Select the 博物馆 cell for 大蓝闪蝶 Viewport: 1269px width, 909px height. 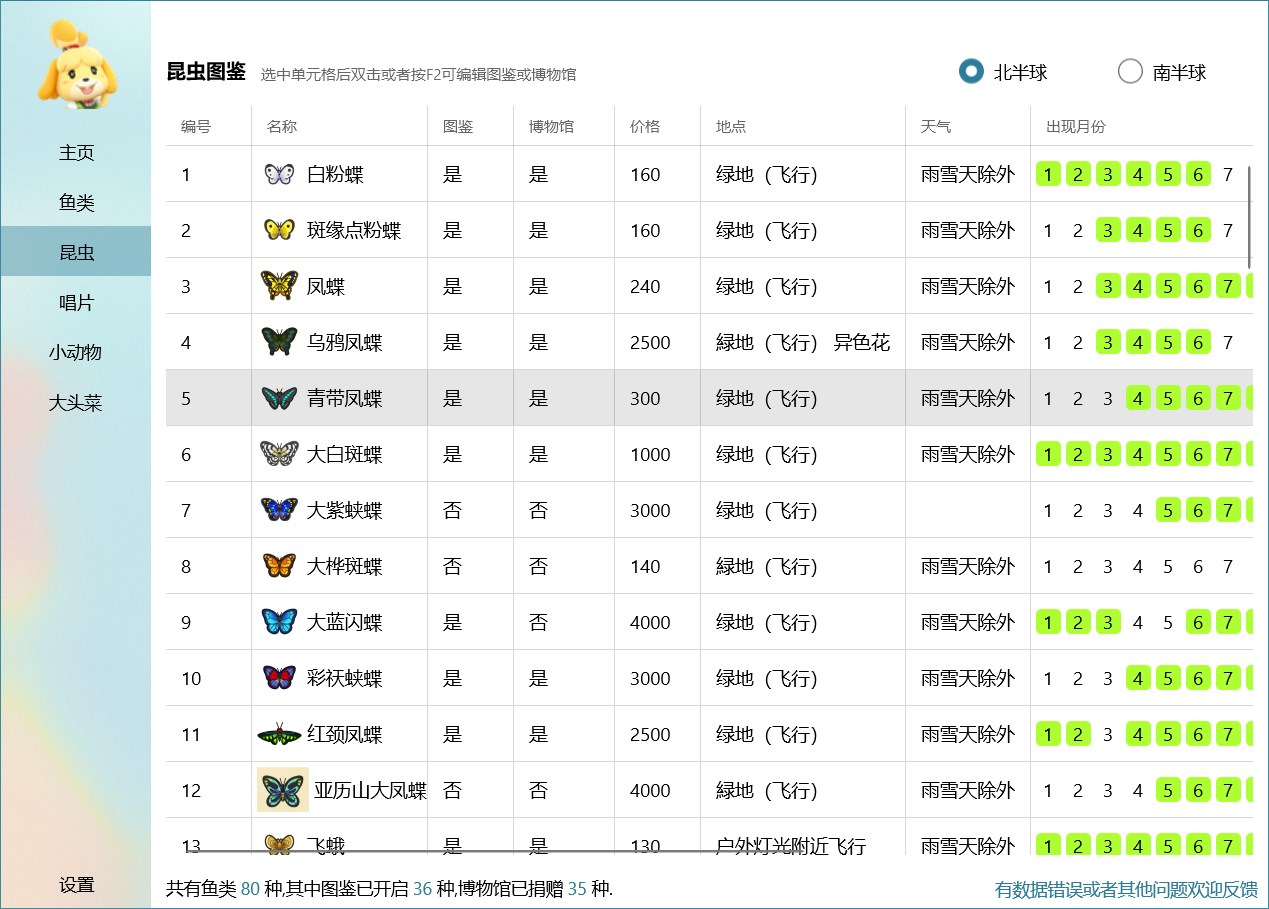click(x=563, y=622)
